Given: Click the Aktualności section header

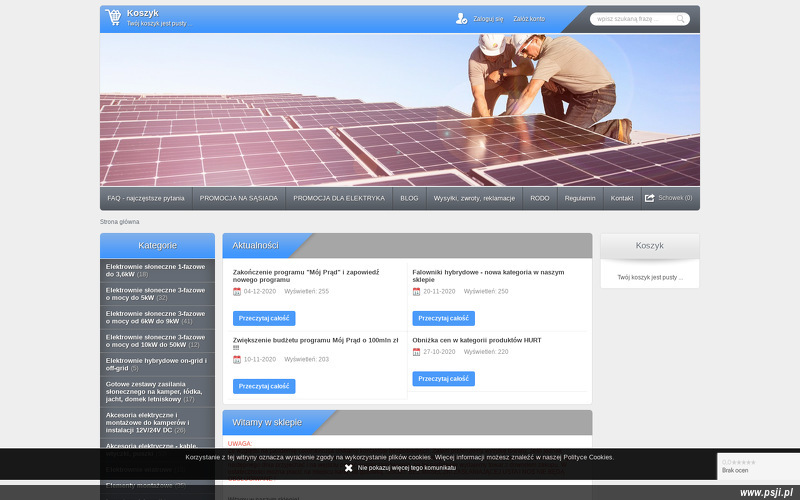Looking at the screenshot, I should pos(255,245).
